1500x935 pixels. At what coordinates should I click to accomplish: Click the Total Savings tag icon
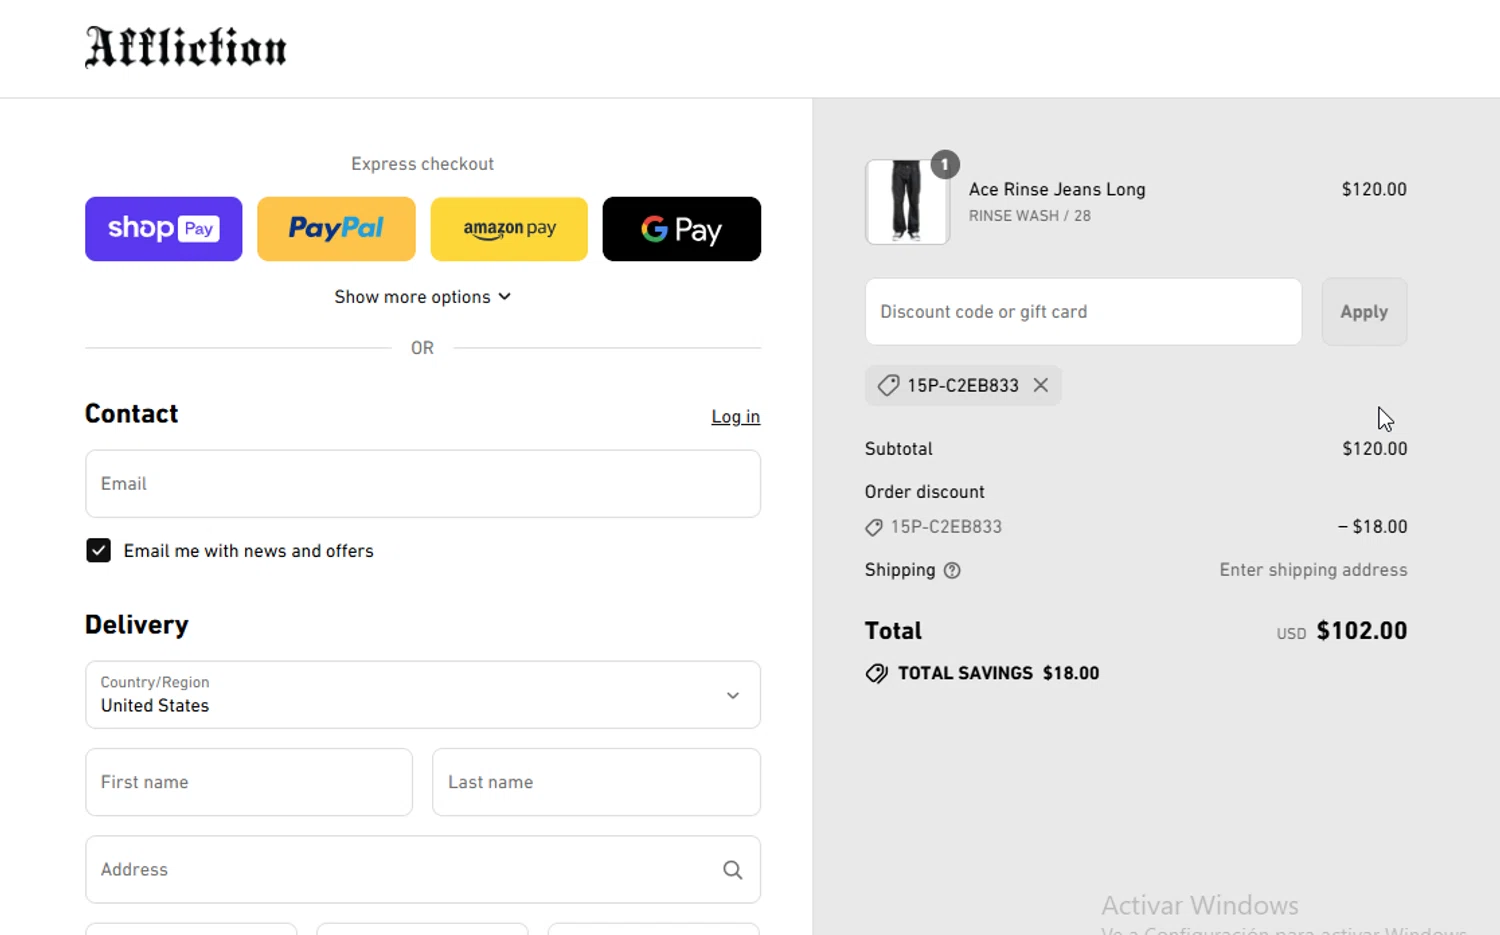(x=876, y=673)
